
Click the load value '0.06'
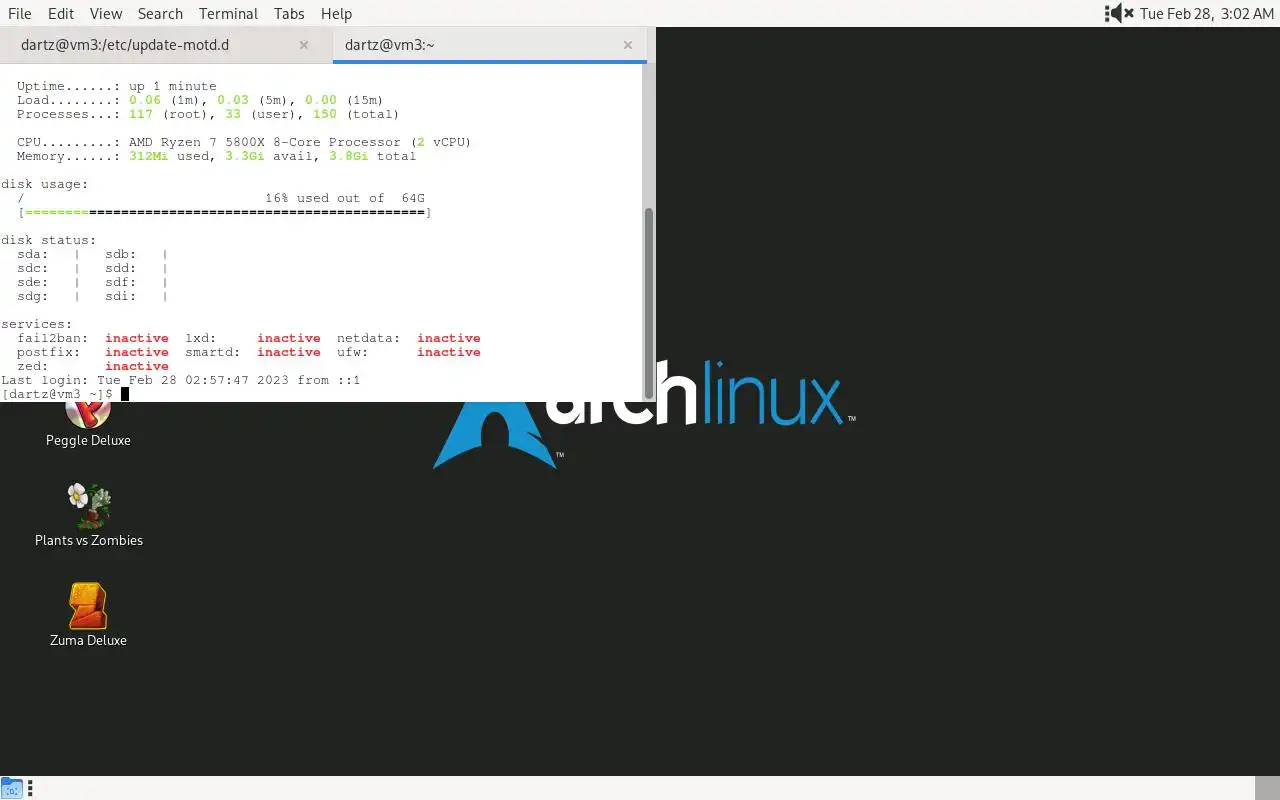tap(145, 100)
